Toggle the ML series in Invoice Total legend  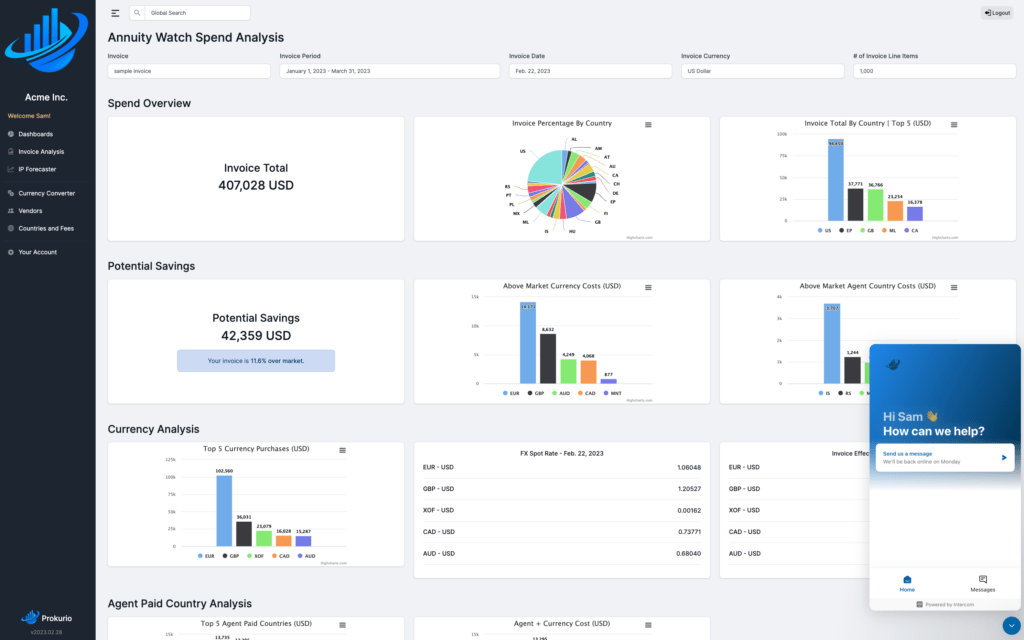pos(889,231)
